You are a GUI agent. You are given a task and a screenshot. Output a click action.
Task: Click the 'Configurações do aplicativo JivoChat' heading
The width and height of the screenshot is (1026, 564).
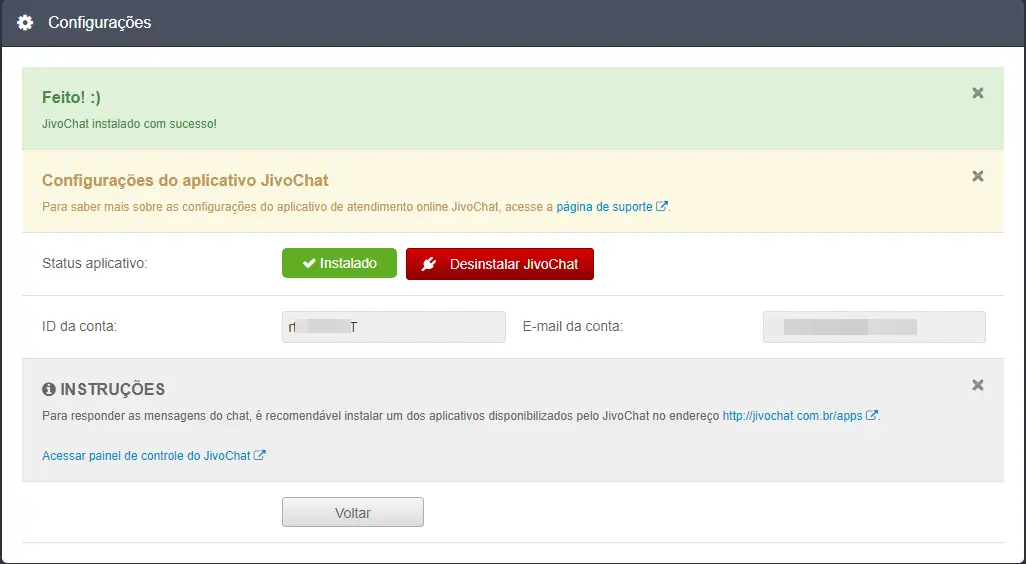[x=185, y=180]
